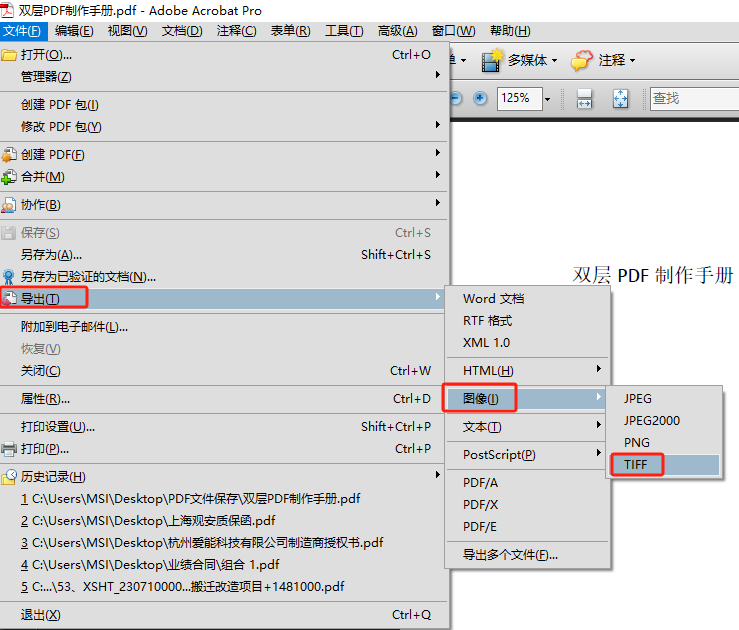Expand the 注释 toolbar dropdown arrow
The width and height of the screenshot is (739, 630).
point(632,60)
